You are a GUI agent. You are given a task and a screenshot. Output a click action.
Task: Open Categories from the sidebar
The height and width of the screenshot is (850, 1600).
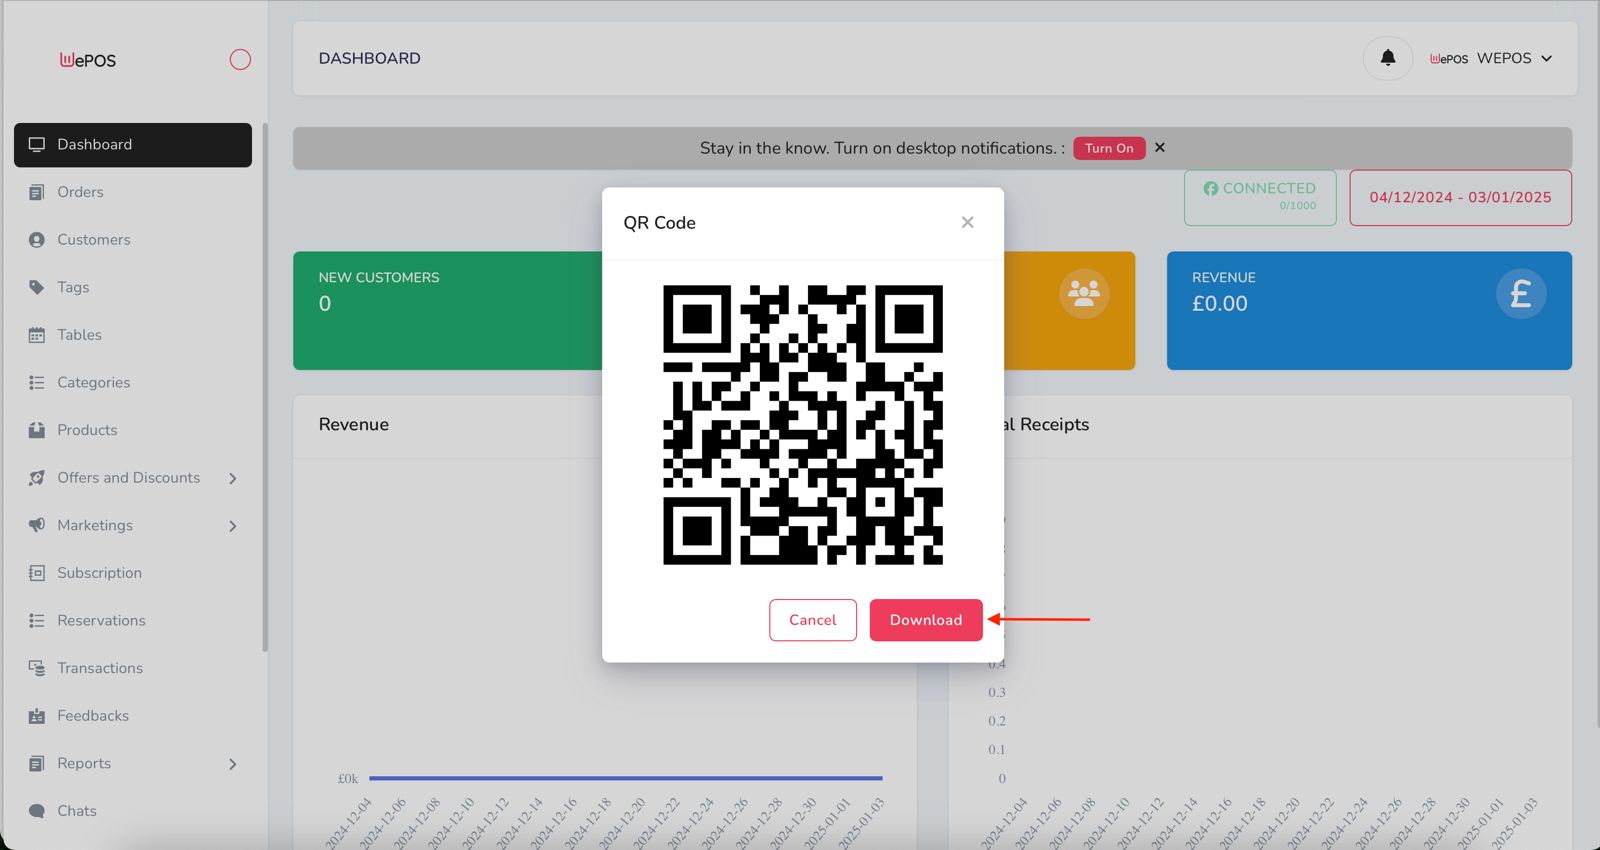93,383
